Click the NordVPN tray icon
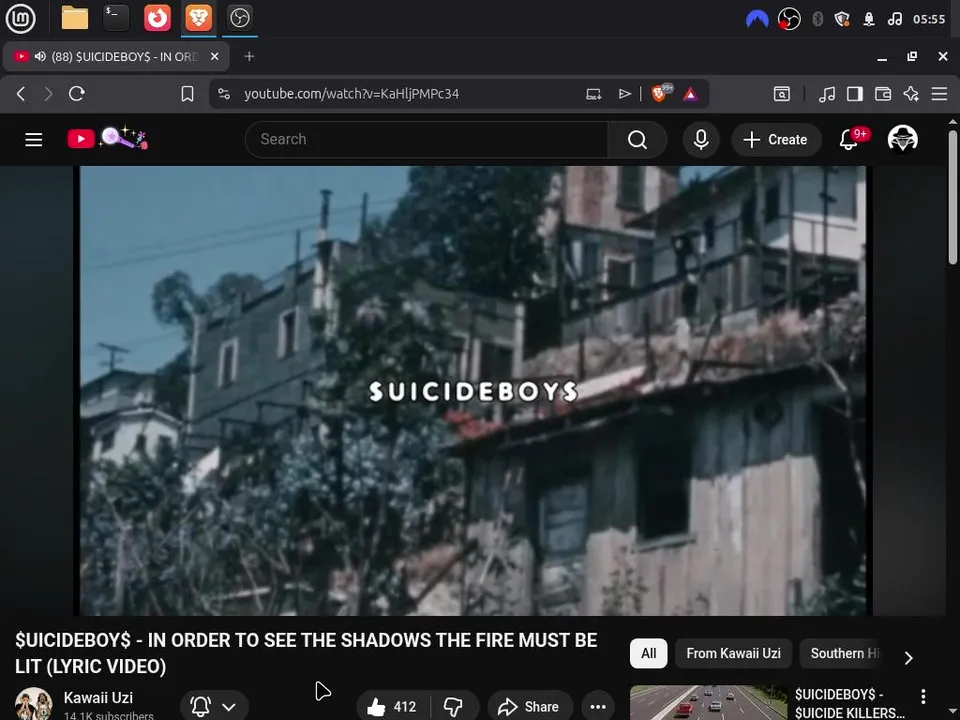The image size is (960, 720). tap(757, 19)
